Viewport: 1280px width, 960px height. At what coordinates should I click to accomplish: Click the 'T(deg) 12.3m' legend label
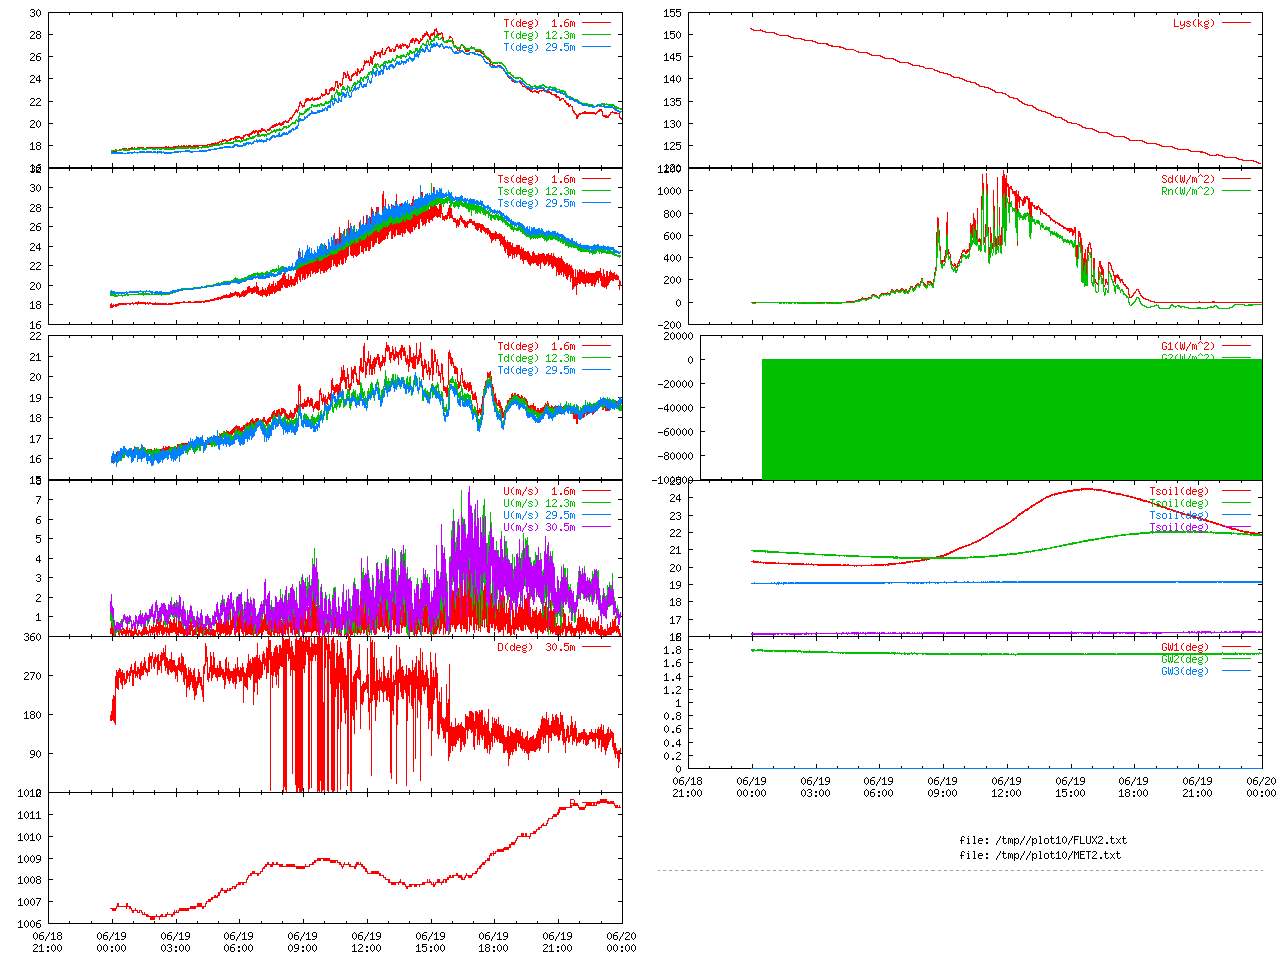539,35
